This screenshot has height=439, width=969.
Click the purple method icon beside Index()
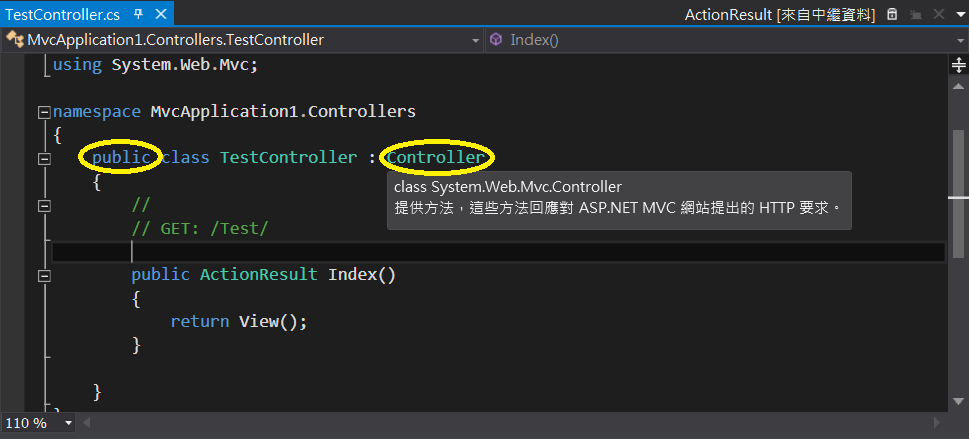tap(496, 40)
